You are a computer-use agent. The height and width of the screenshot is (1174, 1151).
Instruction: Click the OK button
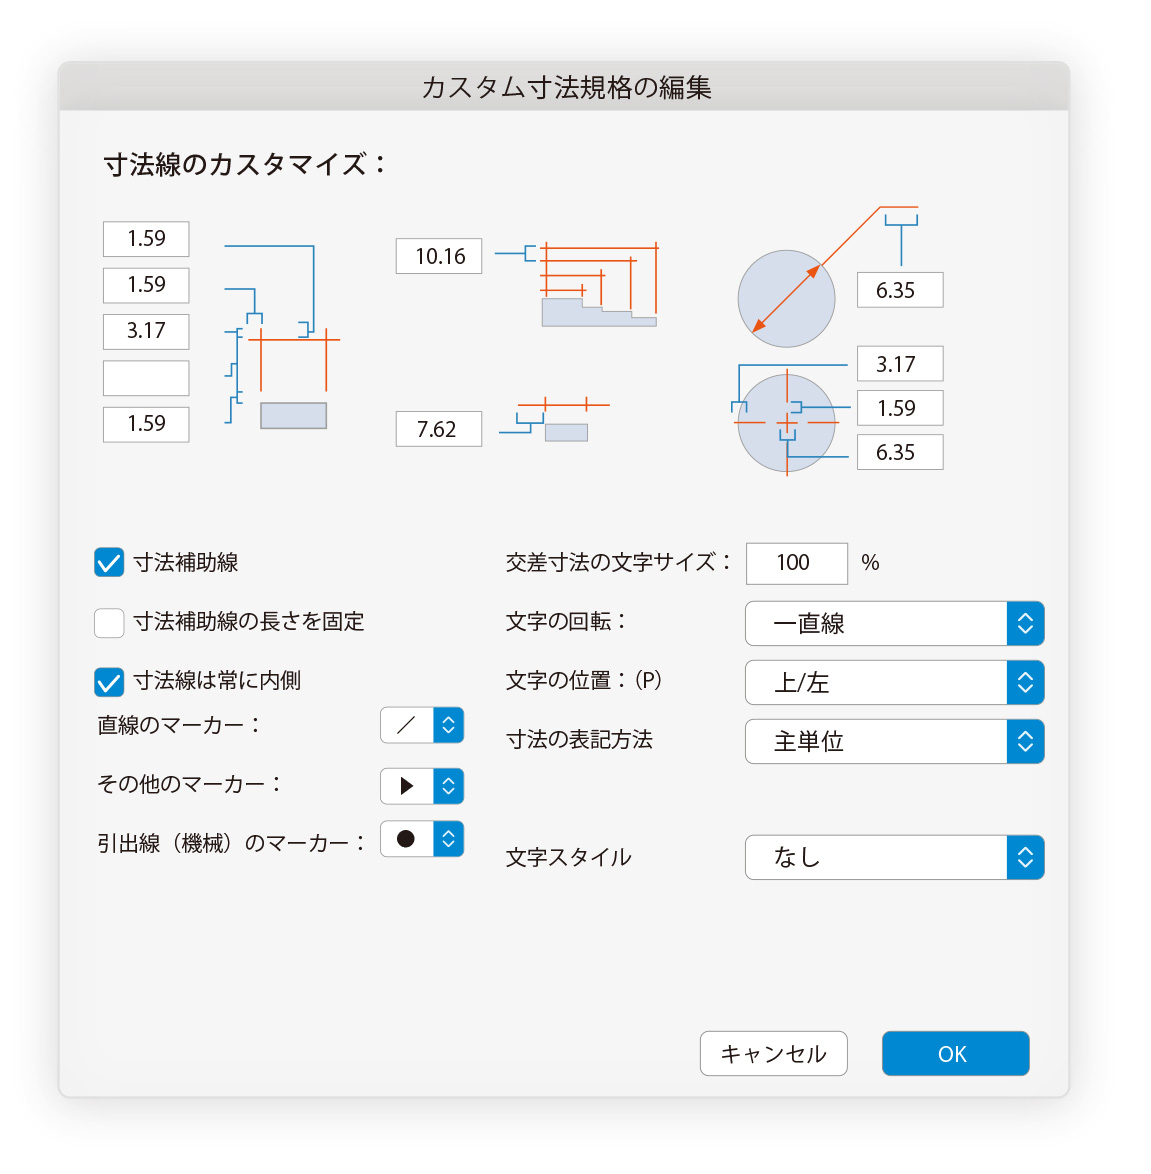click(x=956, y=1053)
